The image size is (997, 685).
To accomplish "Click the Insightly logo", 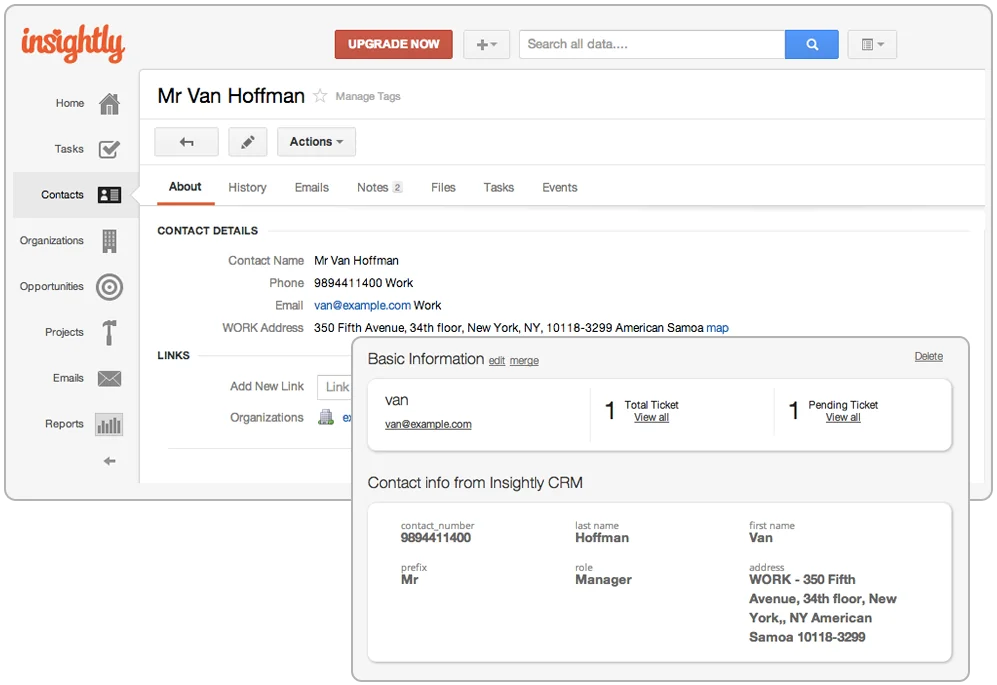I will coord(72,43).
